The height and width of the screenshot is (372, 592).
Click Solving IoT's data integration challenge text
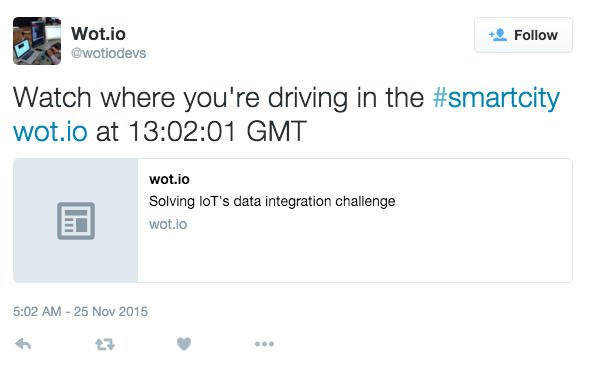[x=272, y=201]
